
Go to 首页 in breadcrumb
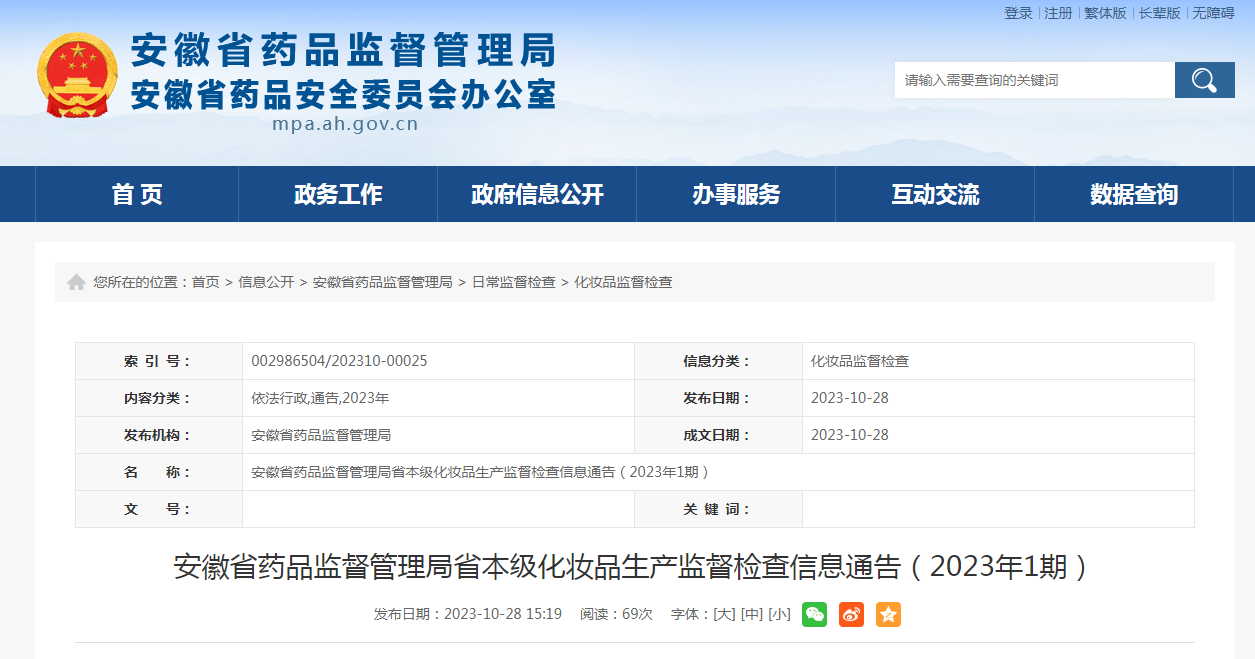[206, 282]
